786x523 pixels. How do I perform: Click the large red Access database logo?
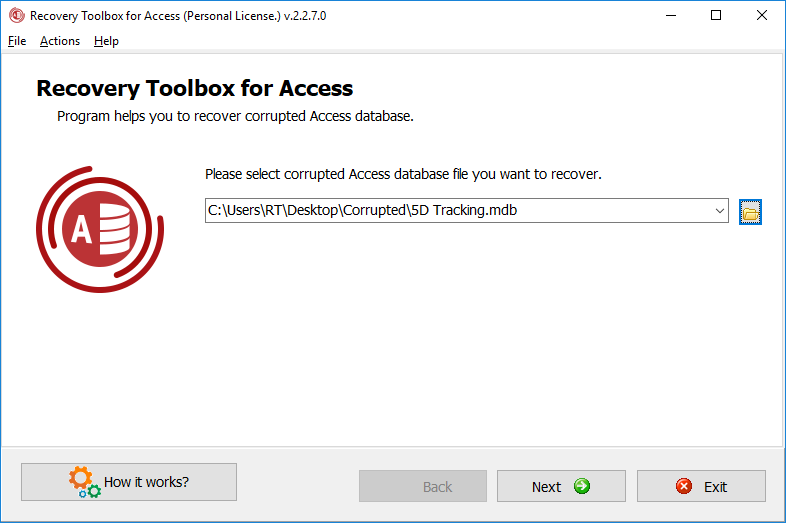point(100,230)
